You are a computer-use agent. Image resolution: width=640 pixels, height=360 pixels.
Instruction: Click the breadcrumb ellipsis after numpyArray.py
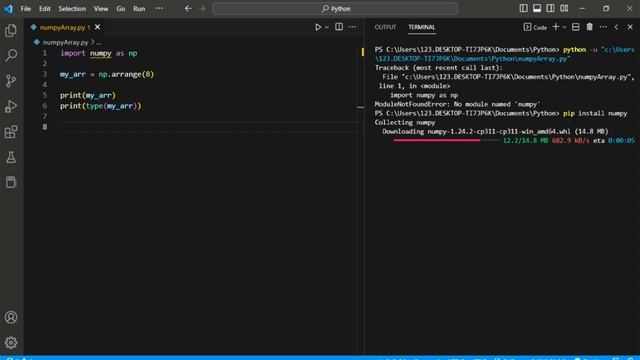tap(99, 42)
